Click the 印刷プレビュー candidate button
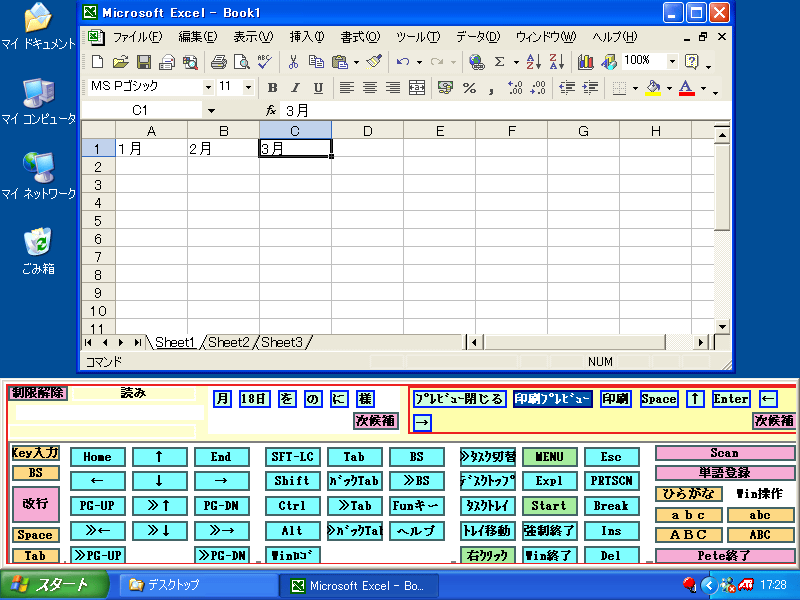 click(553, 398)
